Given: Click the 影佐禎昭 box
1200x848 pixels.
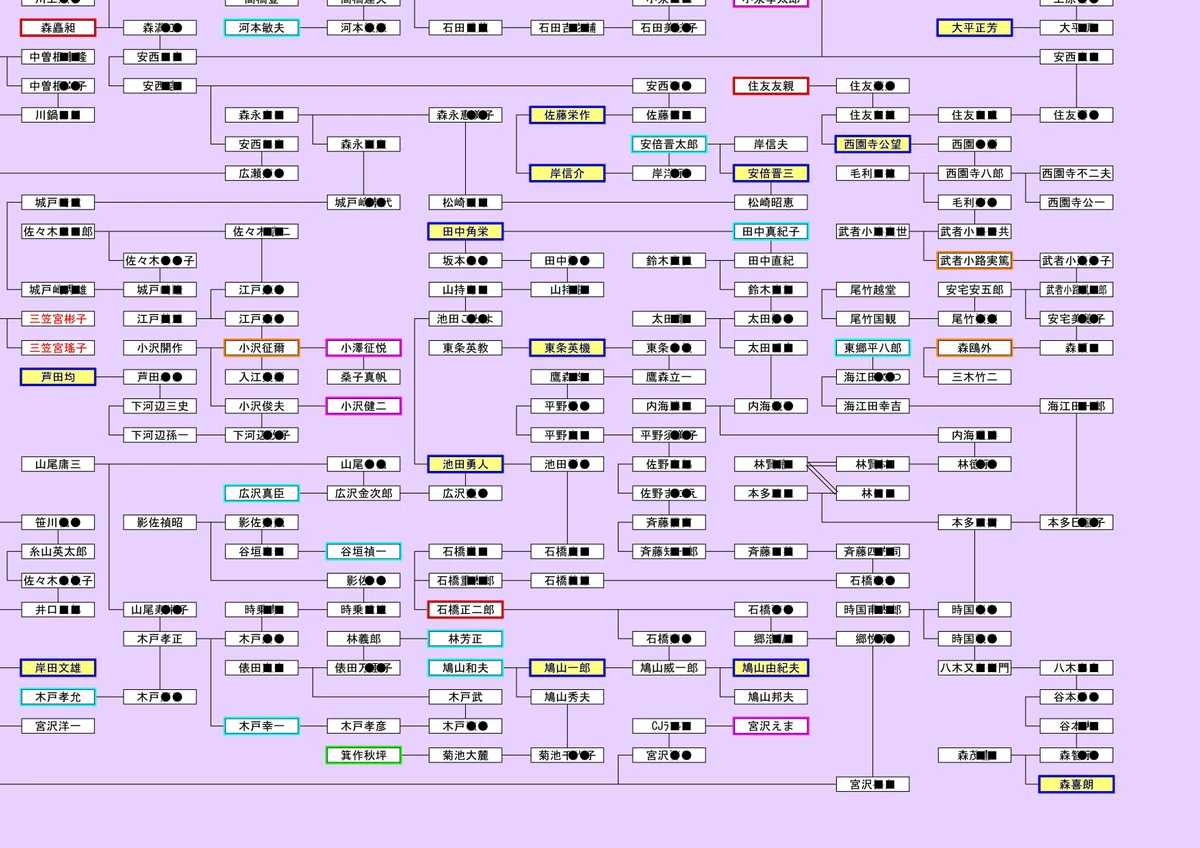Looking at the screenshot, I should pos(159,522).
